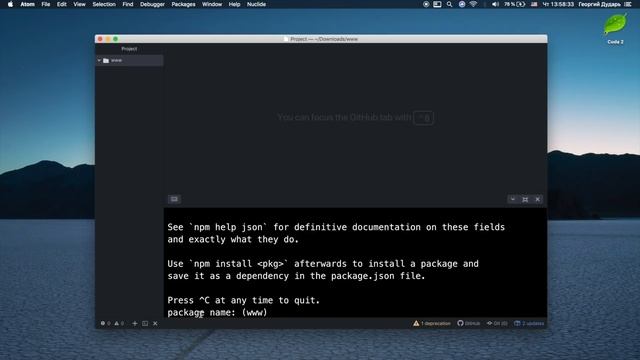
Task: Click the user name Георгий Дударь
Action: pos(599,4)
